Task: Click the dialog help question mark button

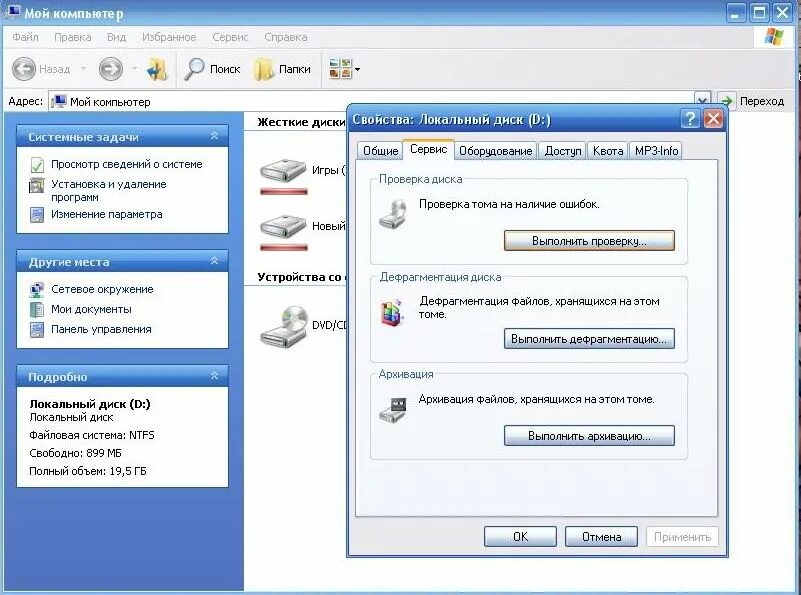Action: (690, 119)
